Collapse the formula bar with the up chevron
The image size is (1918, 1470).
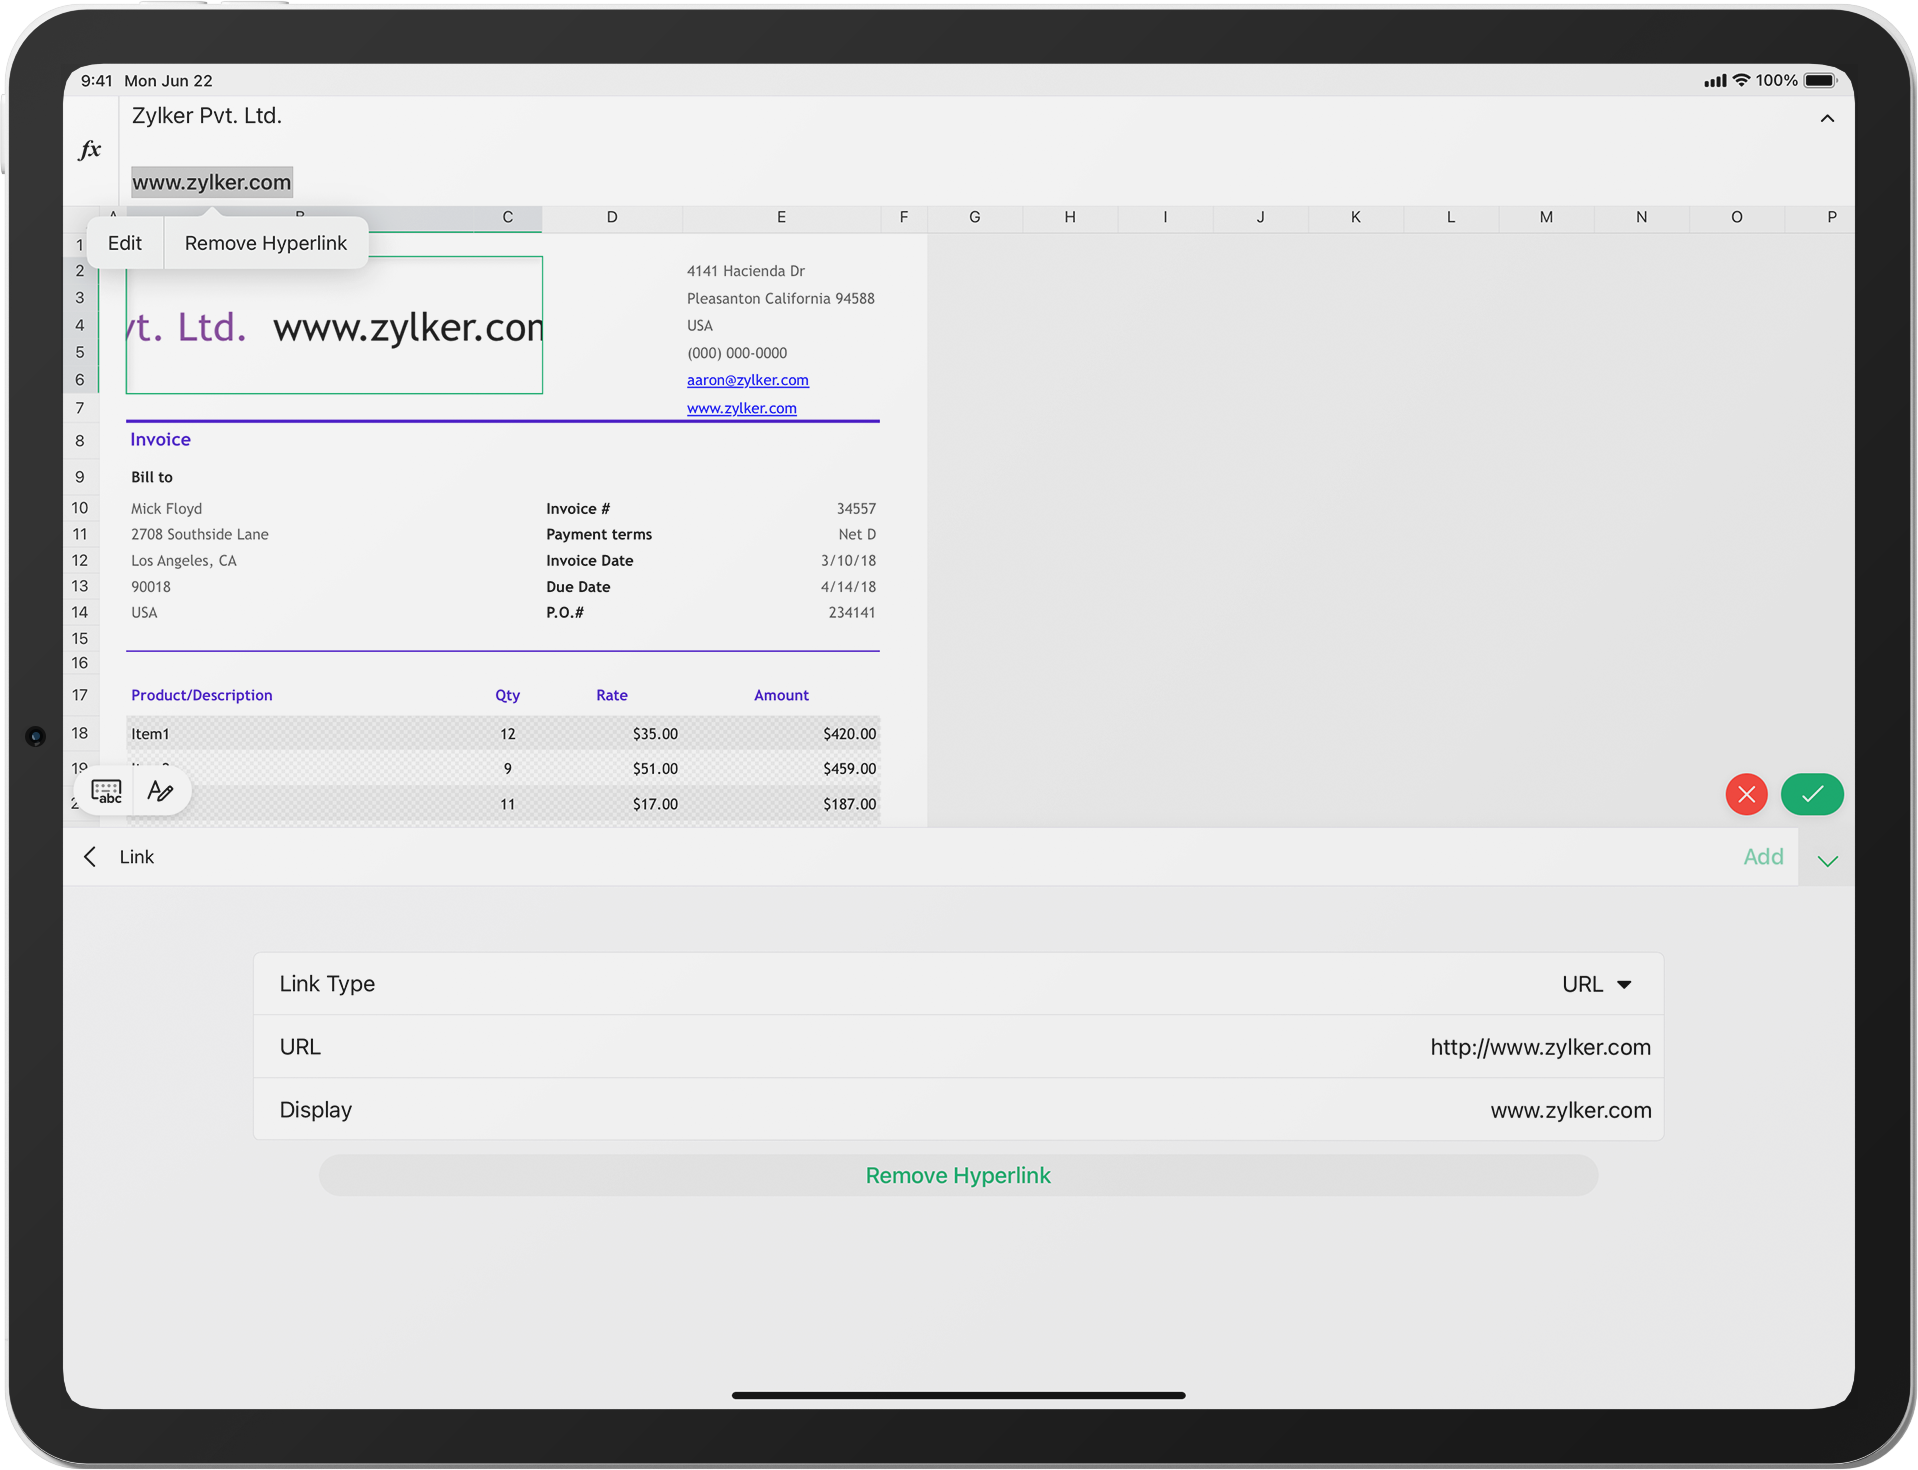pyautogui.click(x=1827, y=119)
